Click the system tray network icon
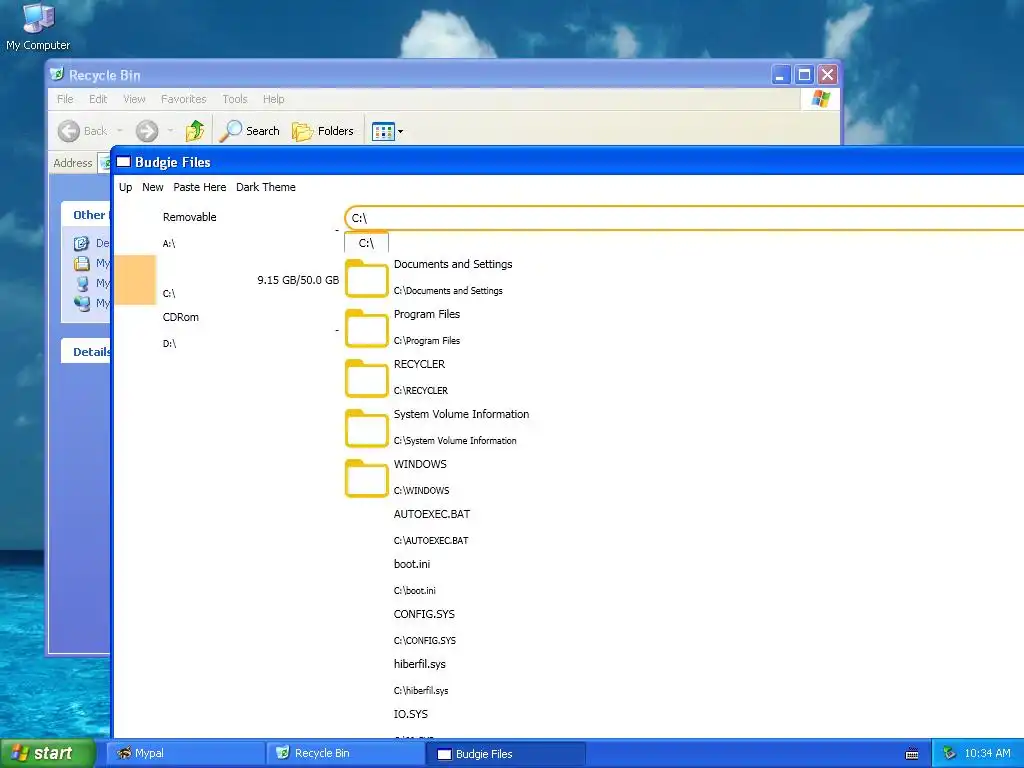 point(949,754)
